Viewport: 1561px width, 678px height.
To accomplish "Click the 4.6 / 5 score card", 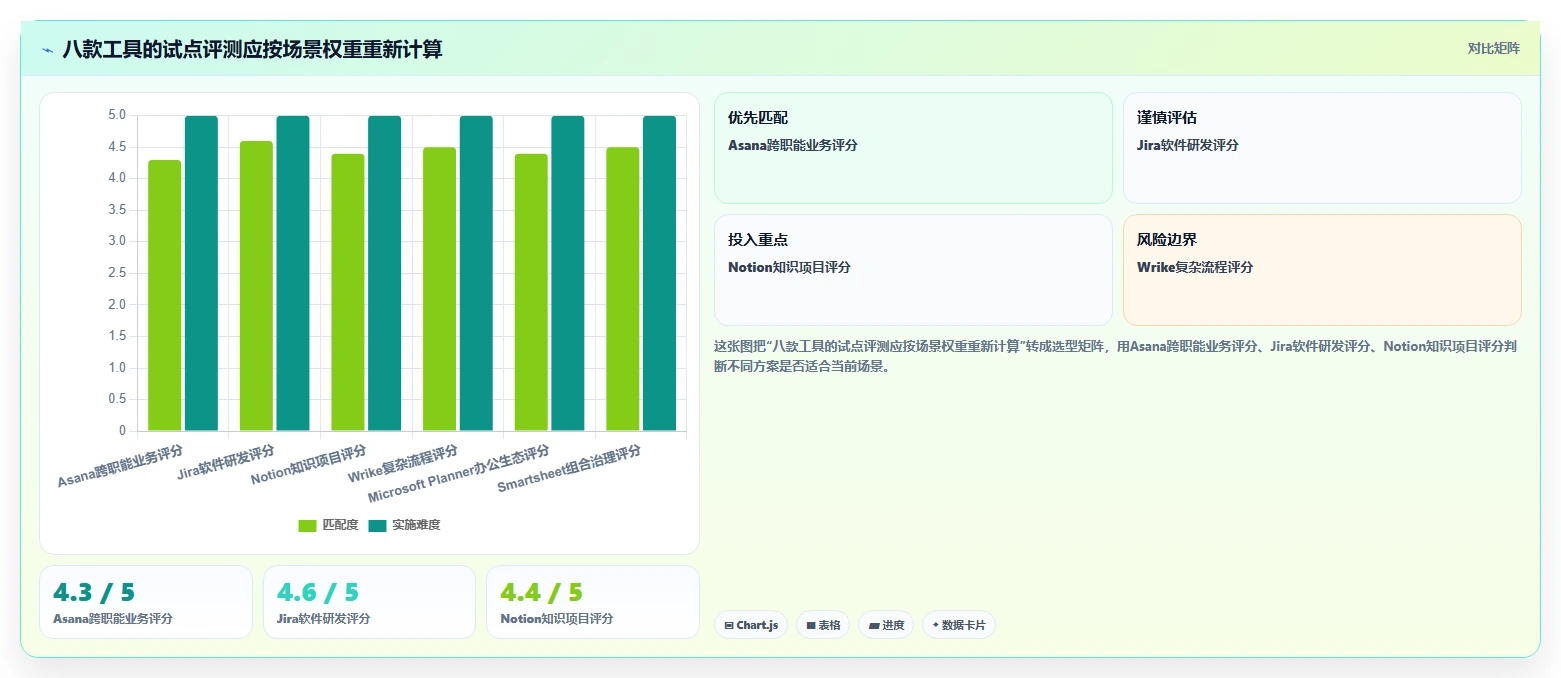I will click(369, 602).
